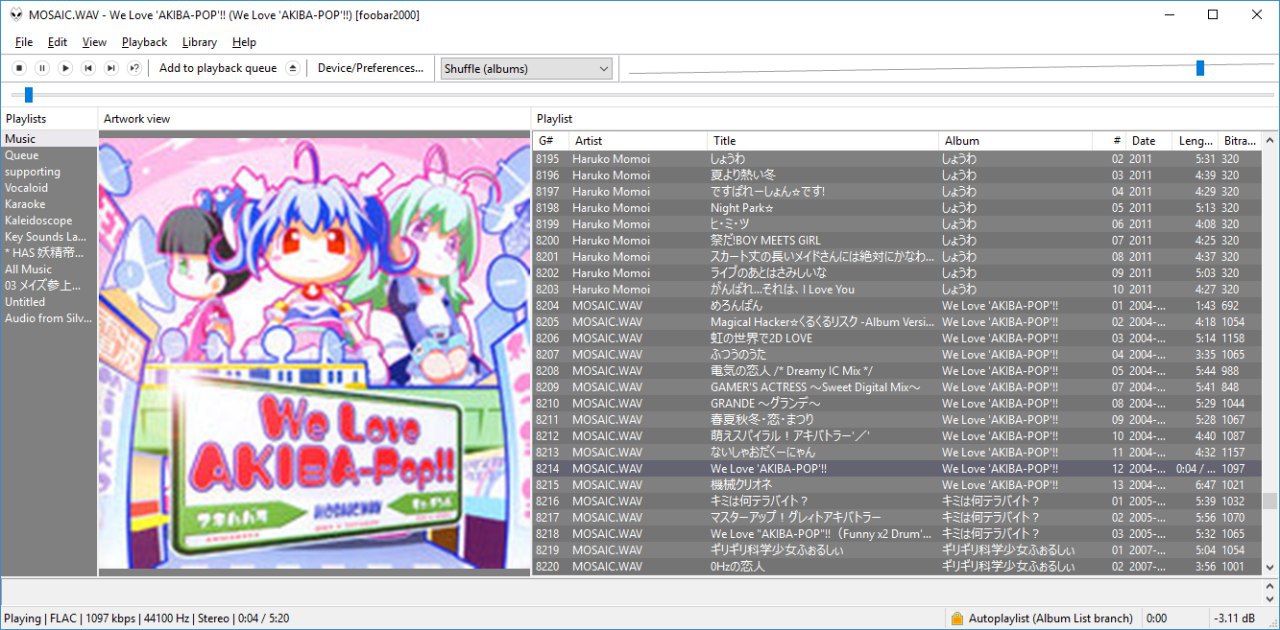
Task: Play a random track
Action: coord(134,68)
